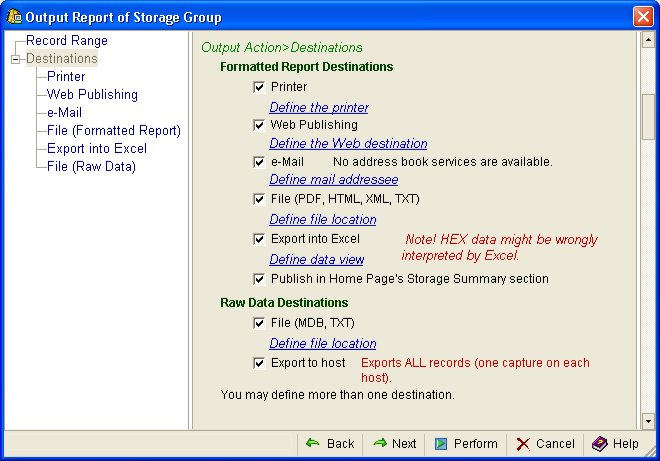Open Define file location under File (MDB)
The image size is (660, 461).
tap(323, 344)
